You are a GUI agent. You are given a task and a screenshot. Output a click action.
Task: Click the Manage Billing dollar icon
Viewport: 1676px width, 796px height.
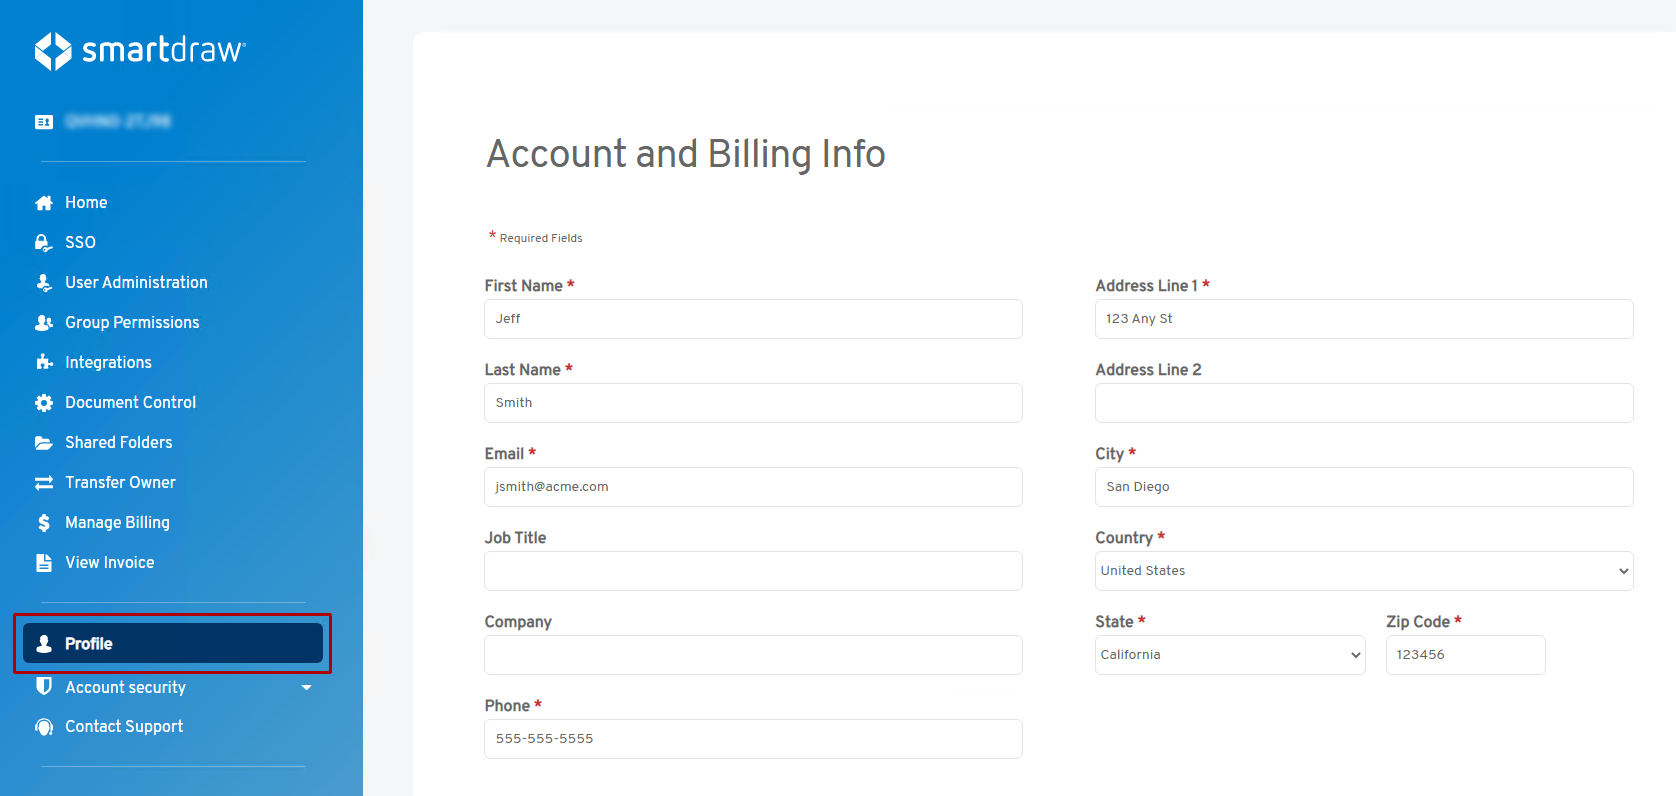[44, 523]
